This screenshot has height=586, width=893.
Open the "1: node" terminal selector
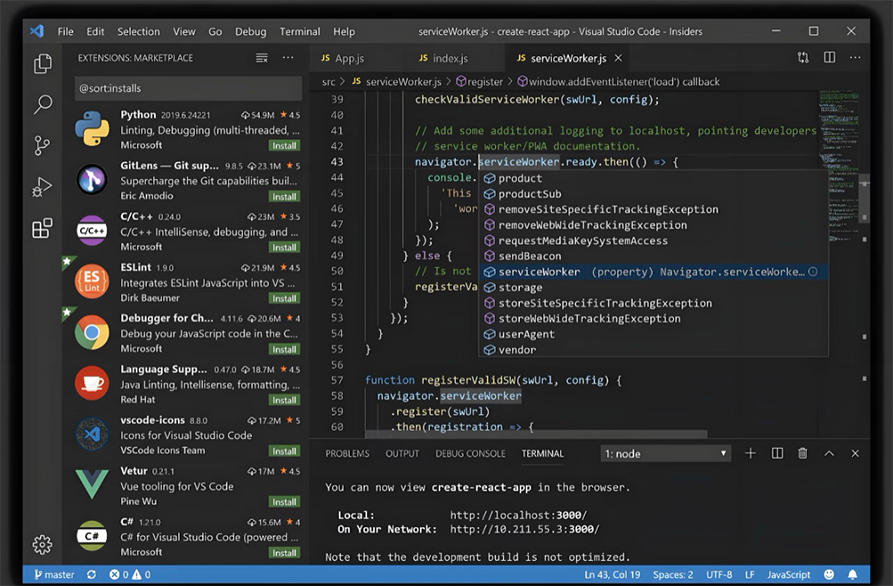tap(665, 453)
